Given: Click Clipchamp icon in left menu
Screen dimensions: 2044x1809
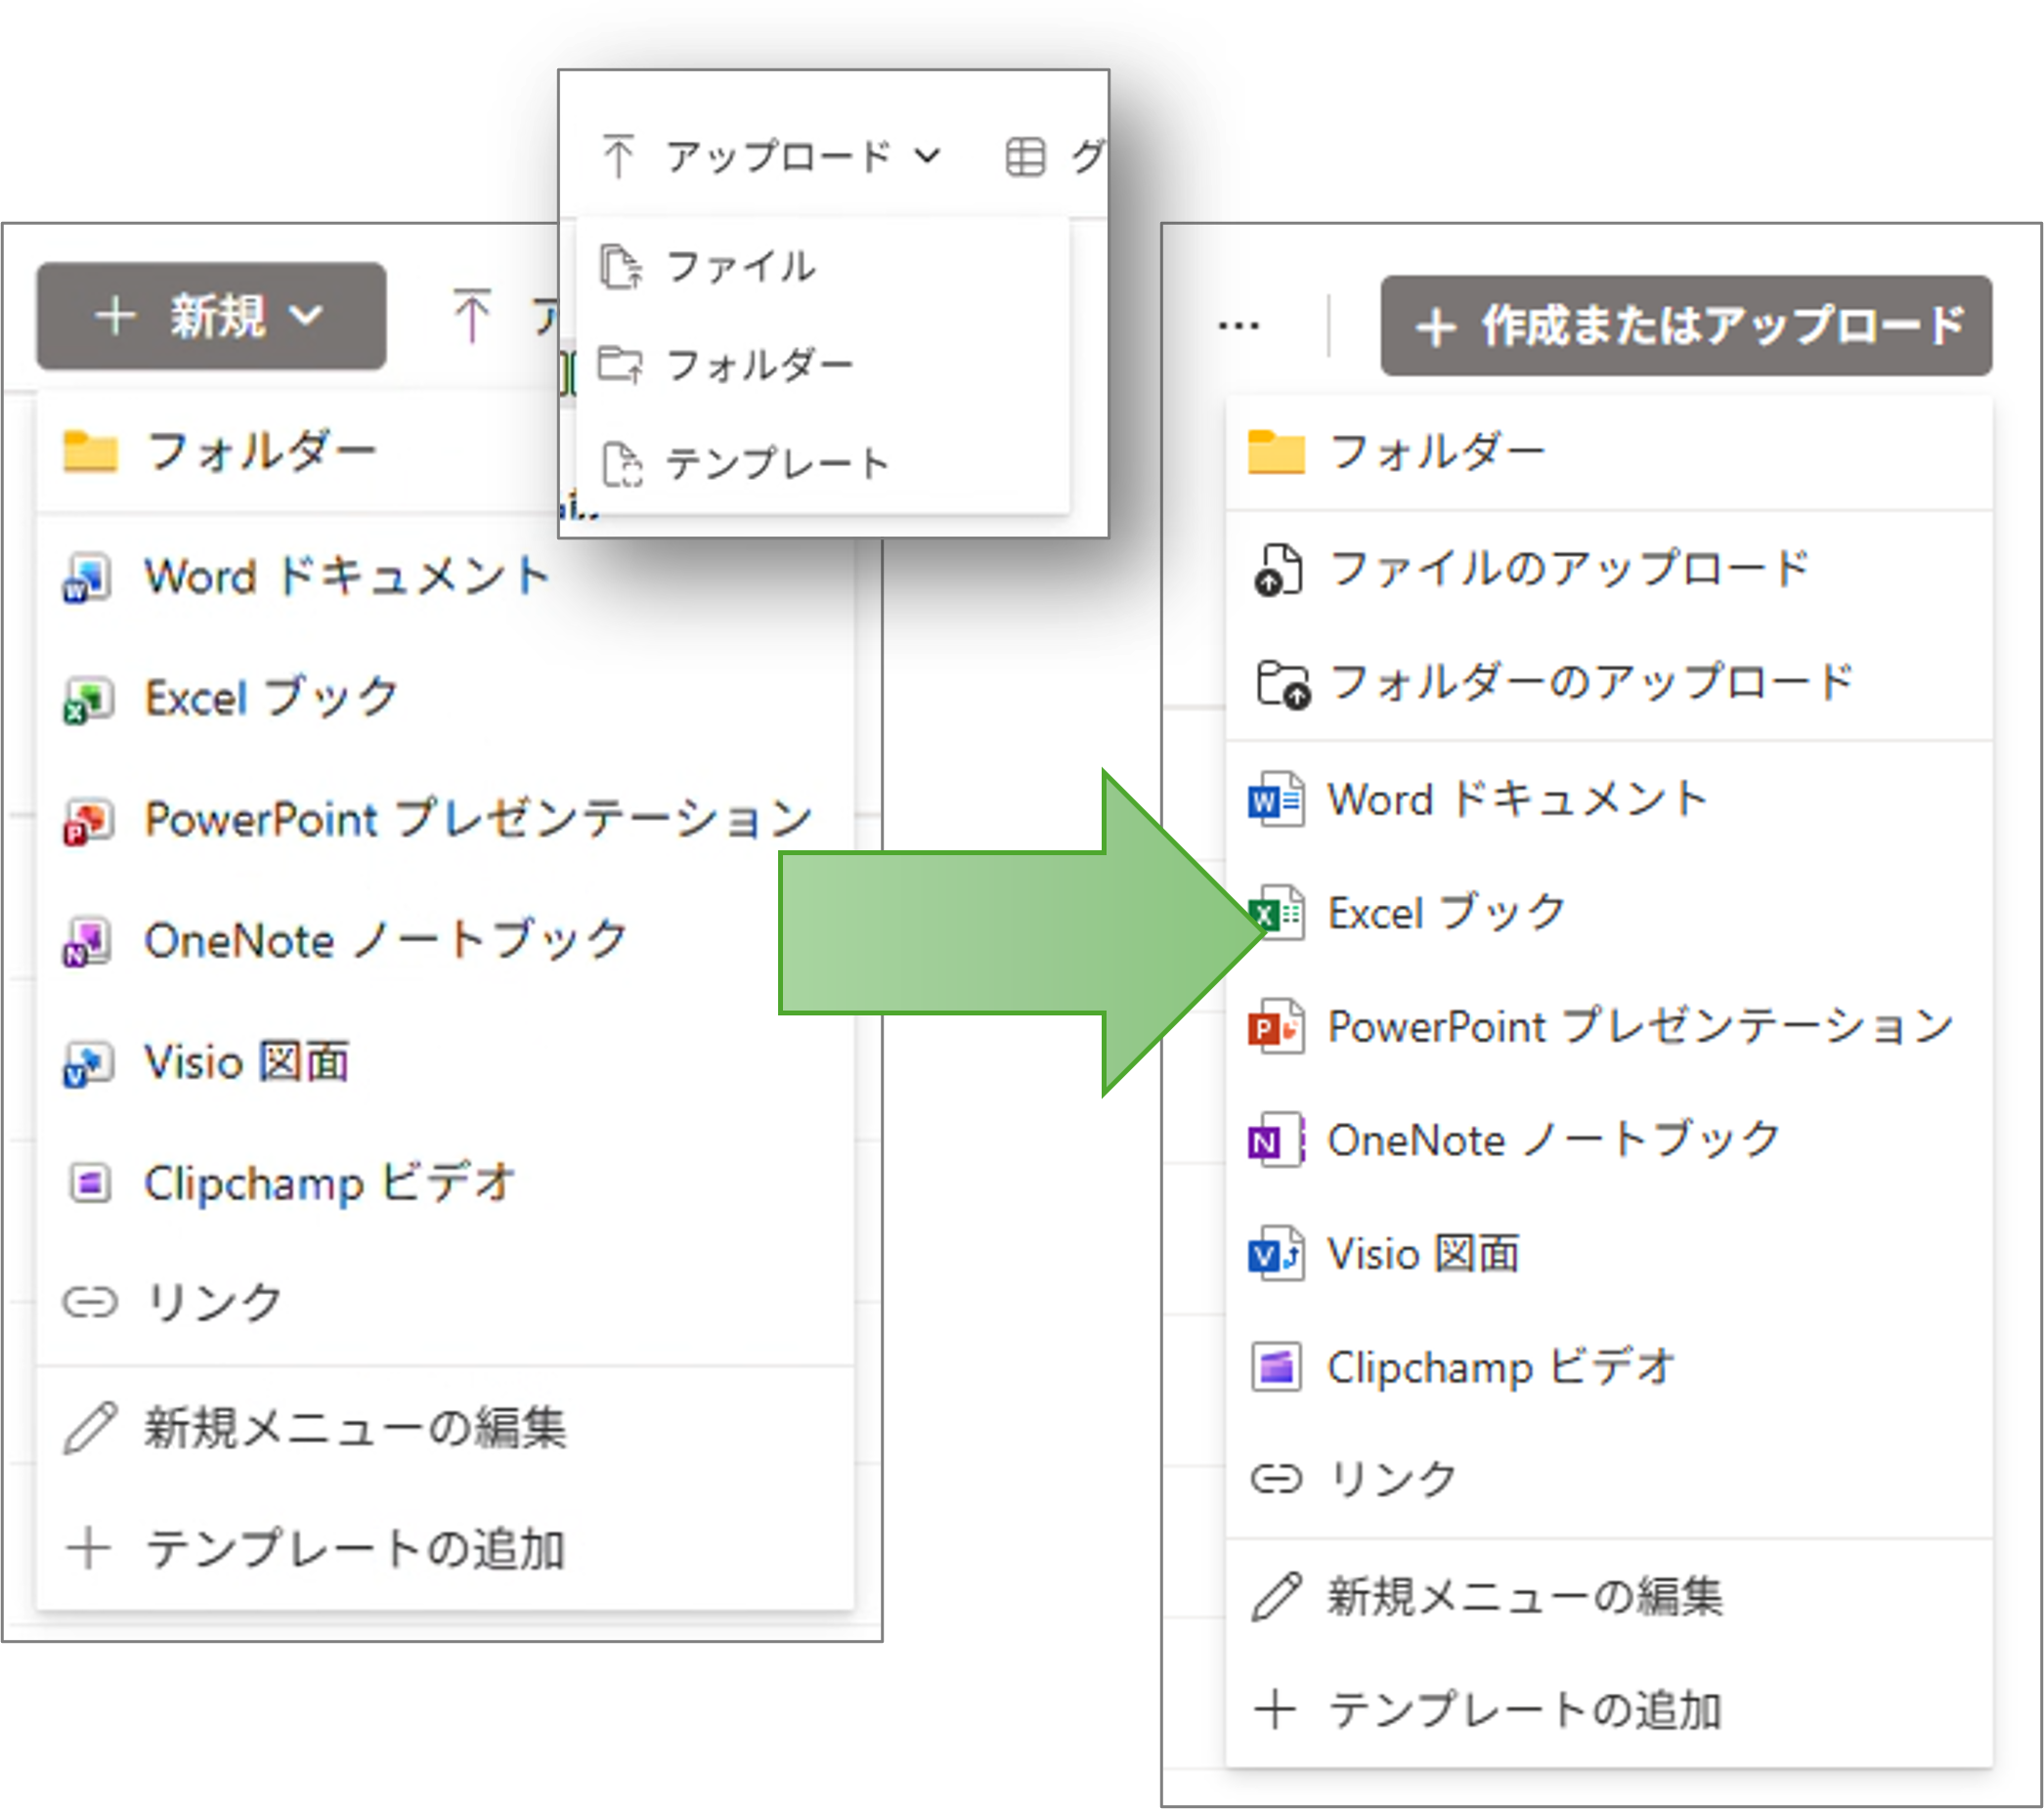Looking at the screenshot, I should pyautogui.click(x=89, y=1184).
